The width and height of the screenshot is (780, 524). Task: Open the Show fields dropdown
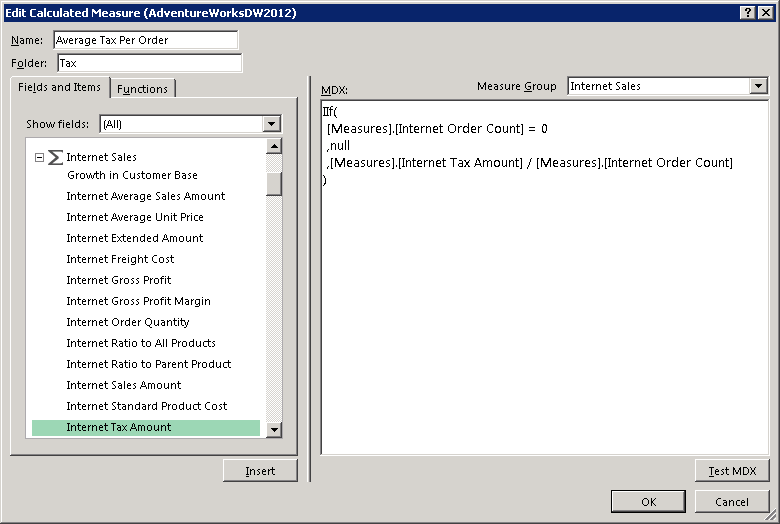[x=271, y=124]
